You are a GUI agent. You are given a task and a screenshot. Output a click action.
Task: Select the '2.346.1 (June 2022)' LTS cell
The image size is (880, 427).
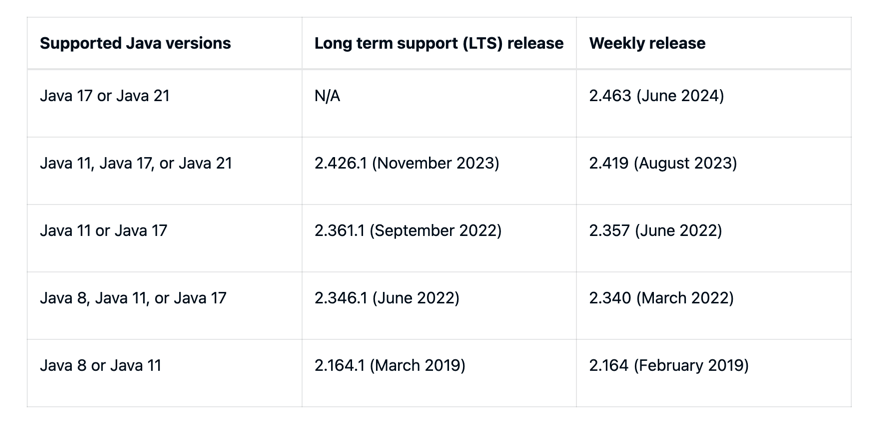pyautogui.click(x=386, y=298)
